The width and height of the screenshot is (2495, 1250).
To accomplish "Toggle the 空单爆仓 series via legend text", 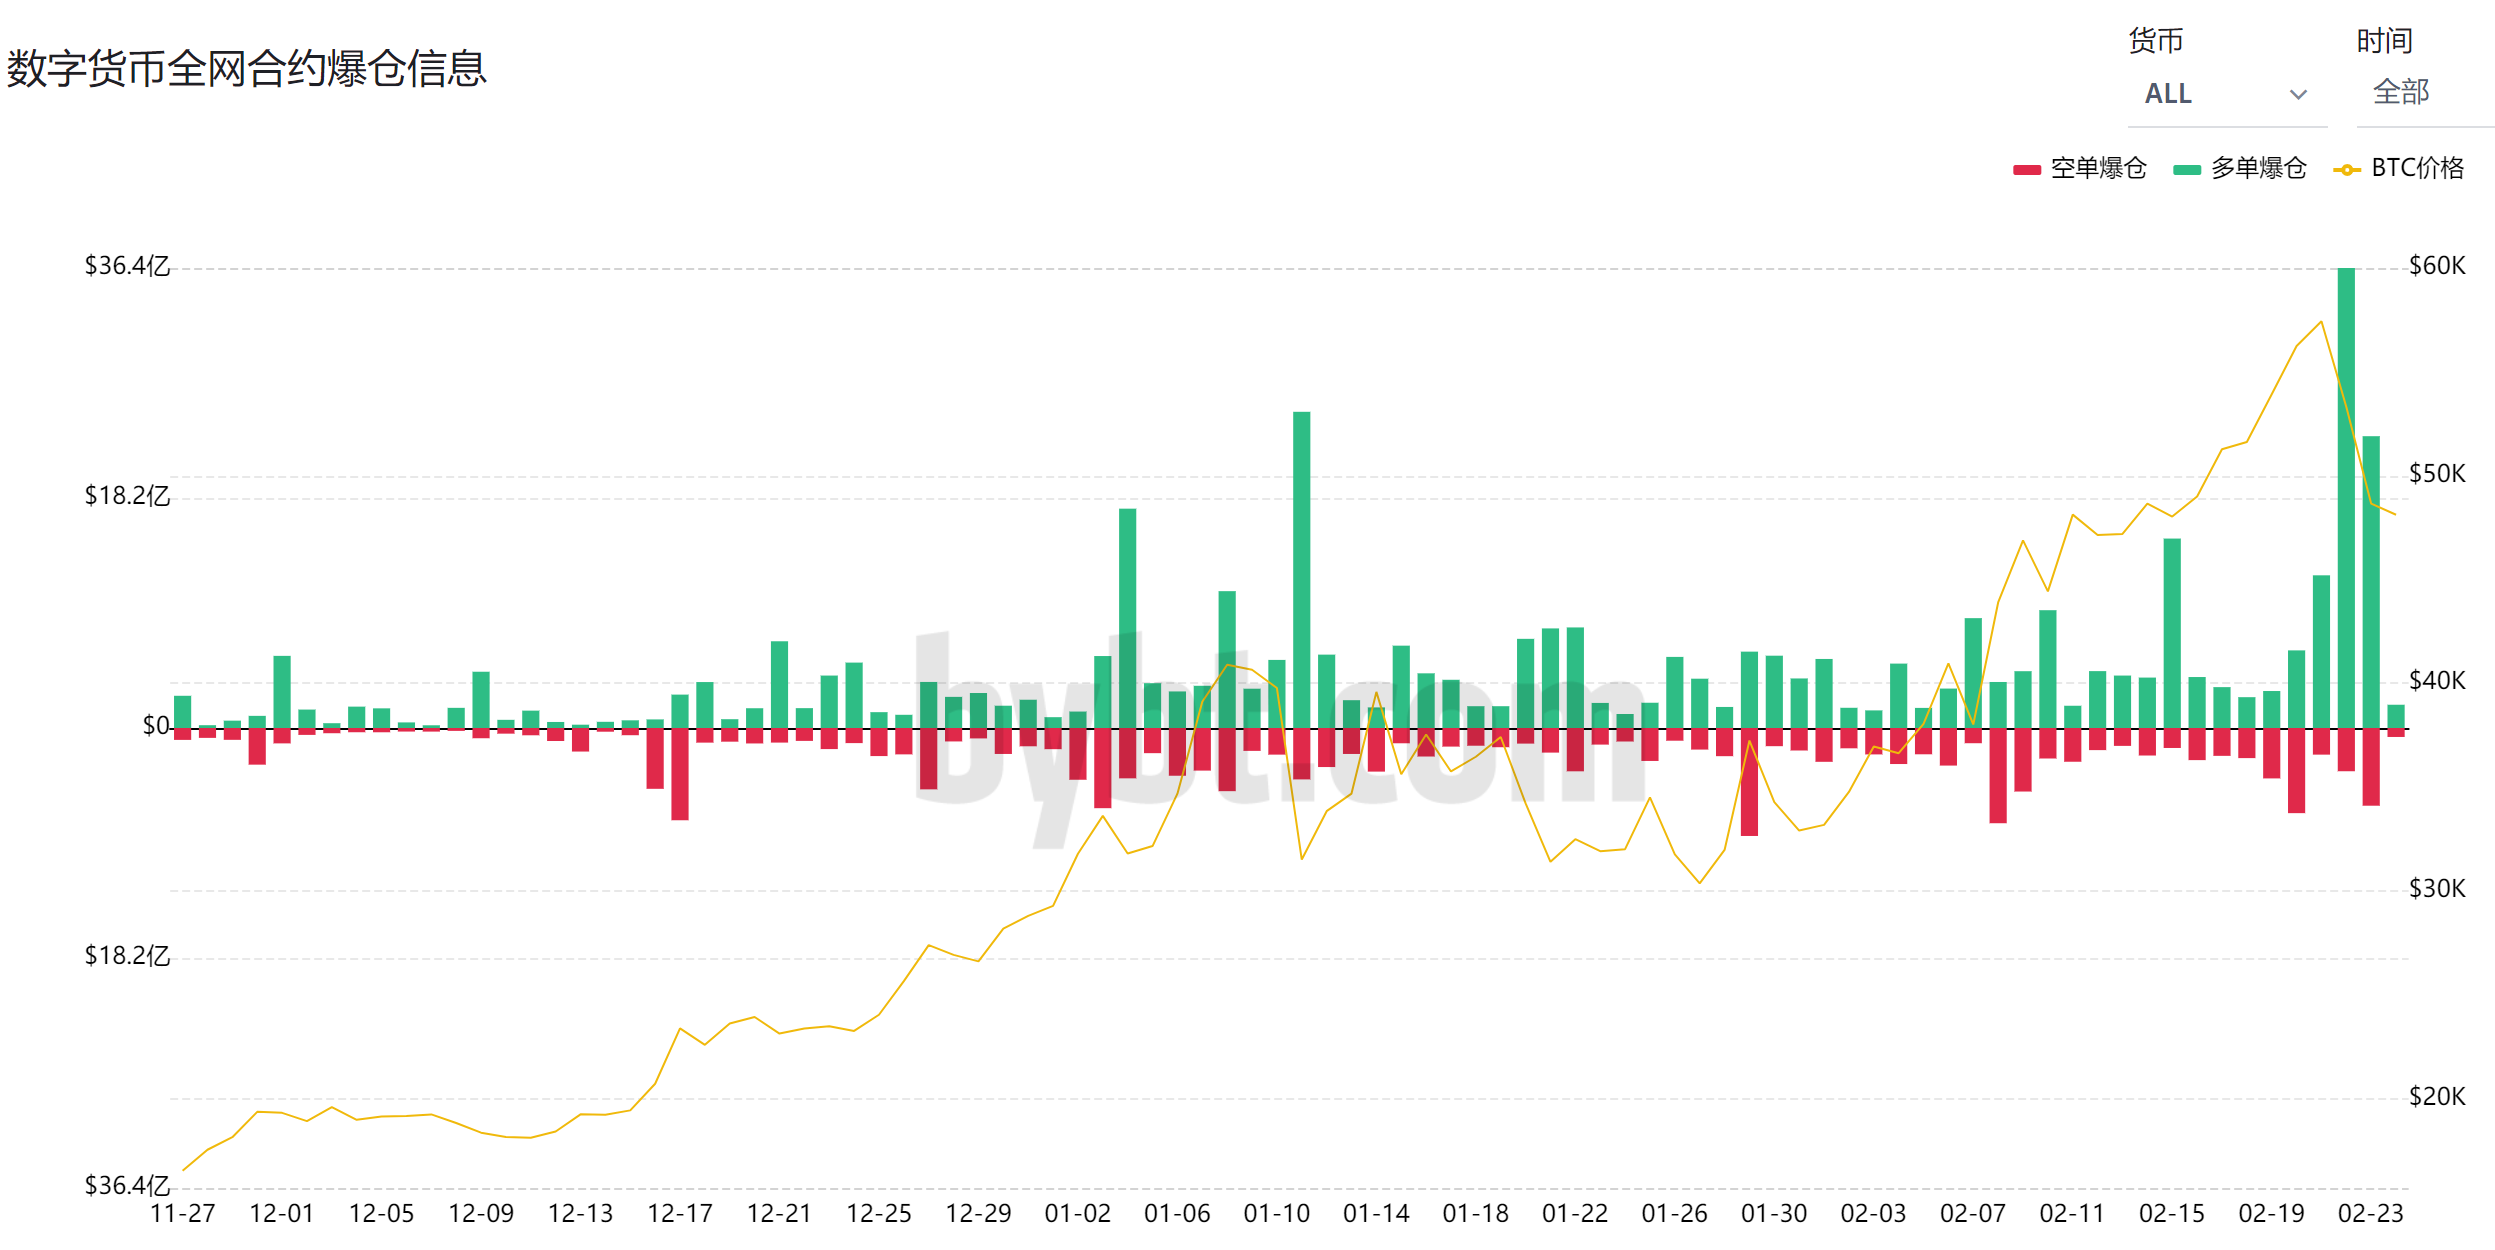I will point(2098,168).
